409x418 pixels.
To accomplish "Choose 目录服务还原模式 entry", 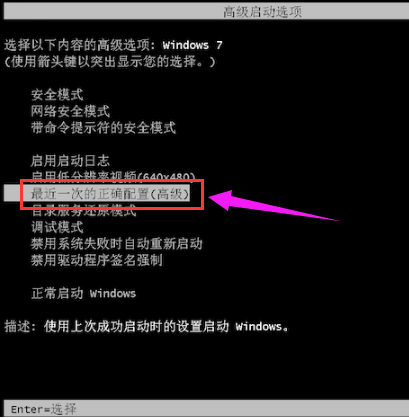I will [84, 211].
